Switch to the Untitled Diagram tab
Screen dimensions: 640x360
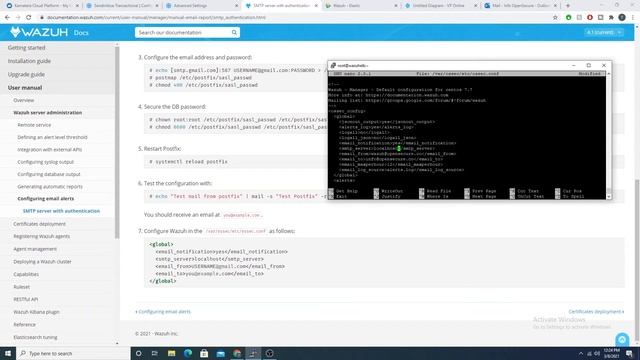(439, 6)
